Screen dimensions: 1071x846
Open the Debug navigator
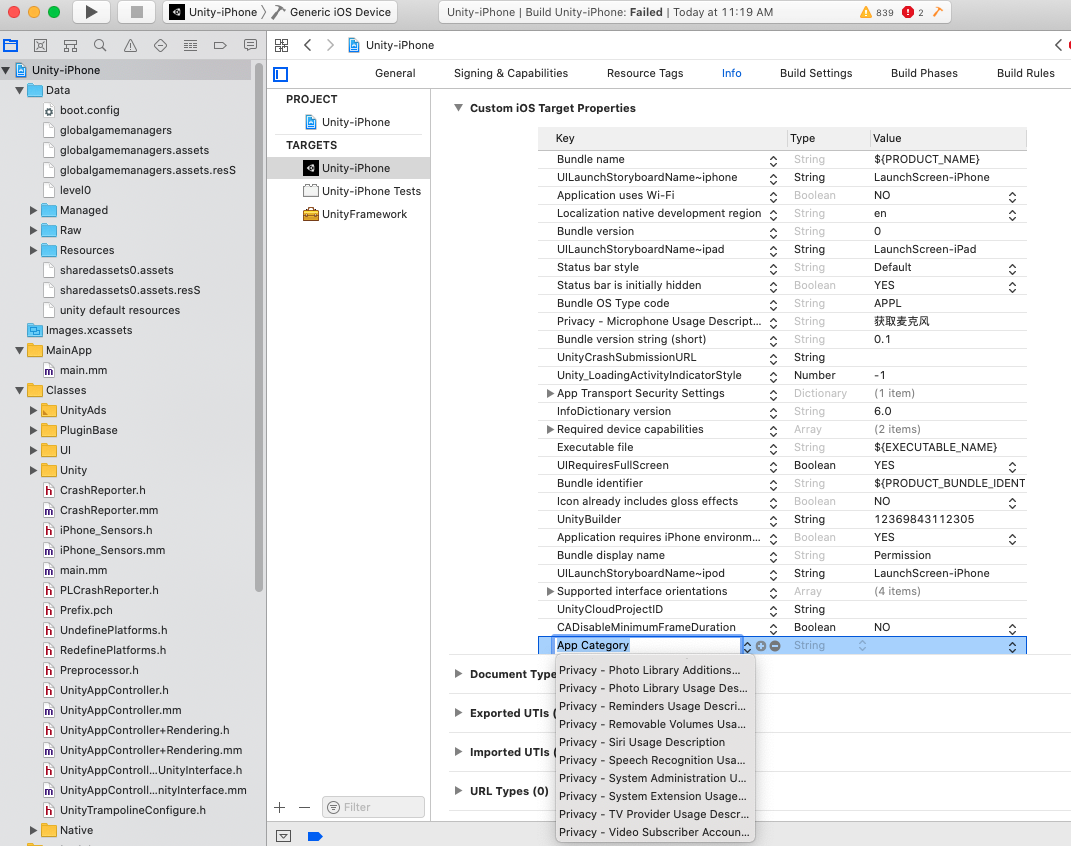point(190,46)
